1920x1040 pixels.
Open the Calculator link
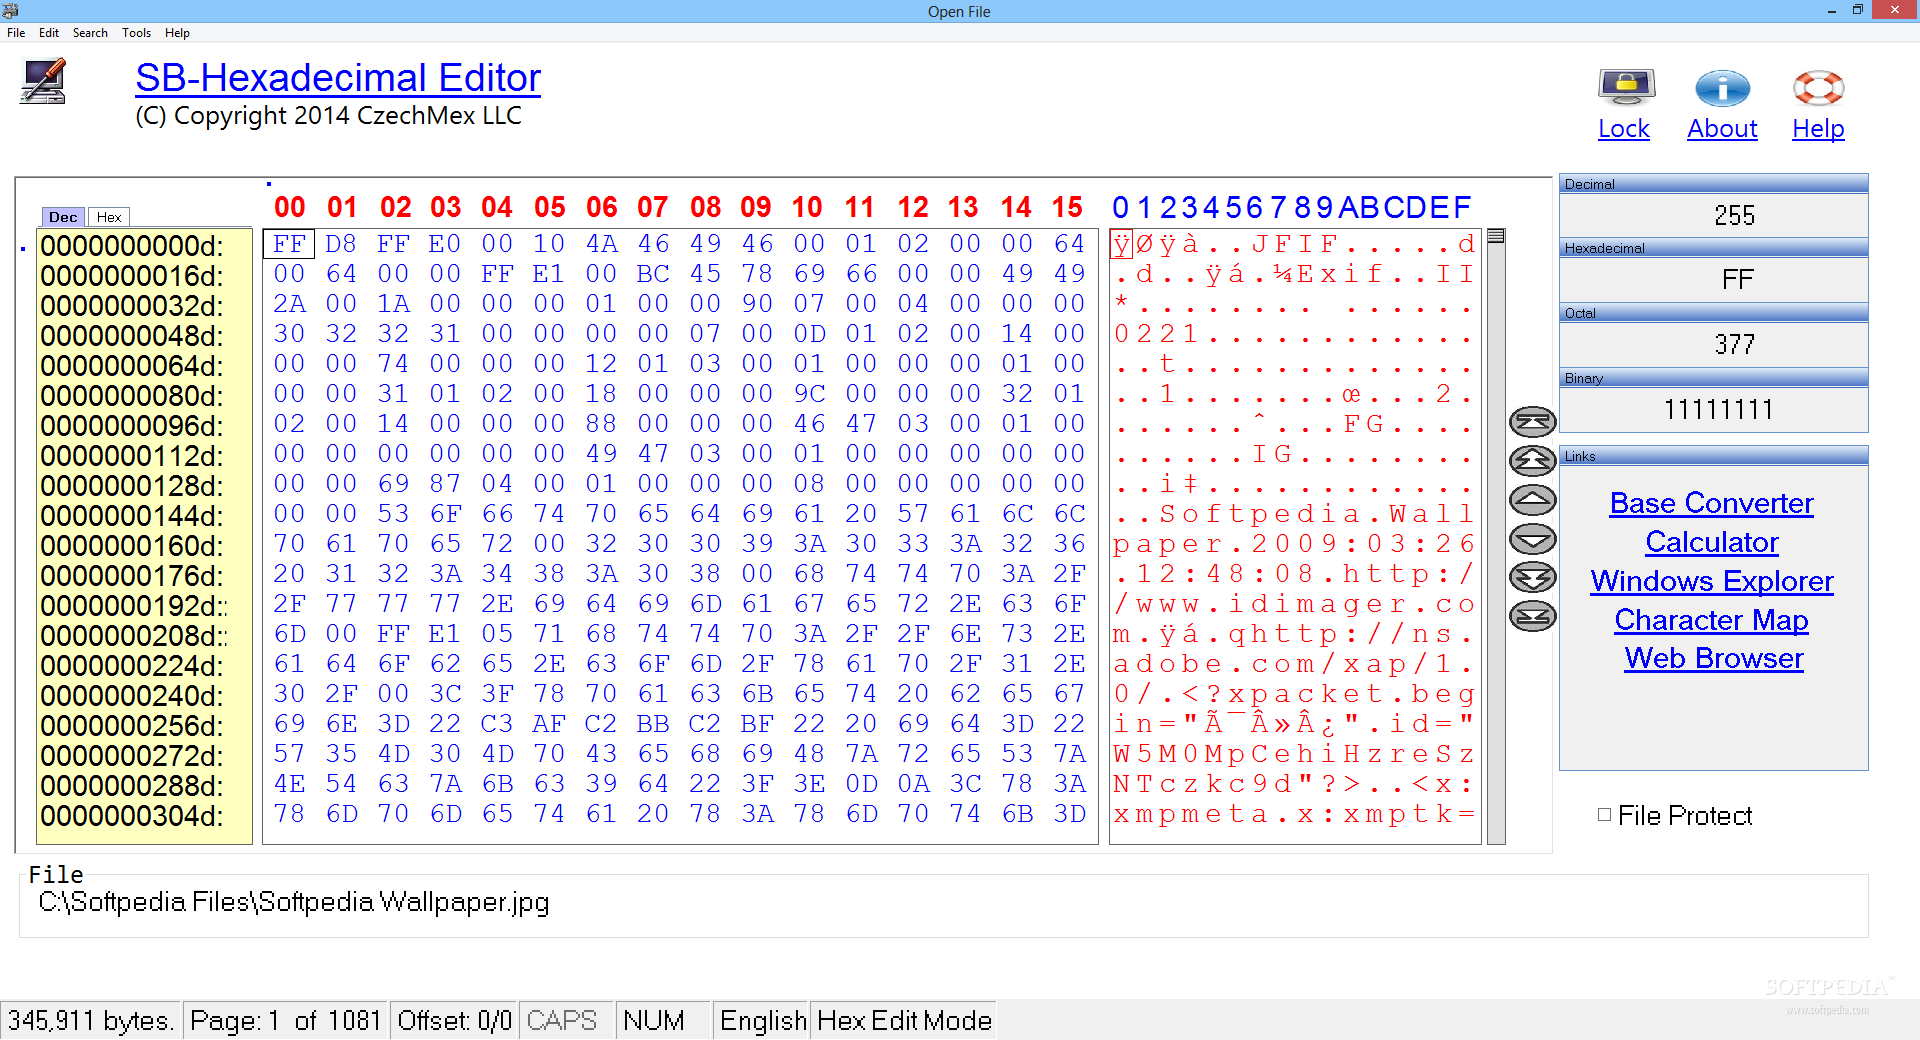point(1712,542)
